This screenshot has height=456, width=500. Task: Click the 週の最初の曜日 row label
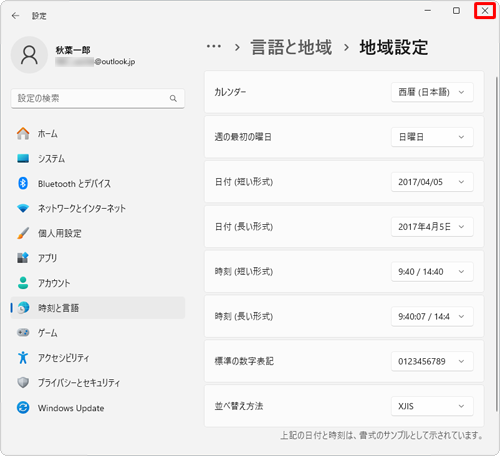coord(243,137)
